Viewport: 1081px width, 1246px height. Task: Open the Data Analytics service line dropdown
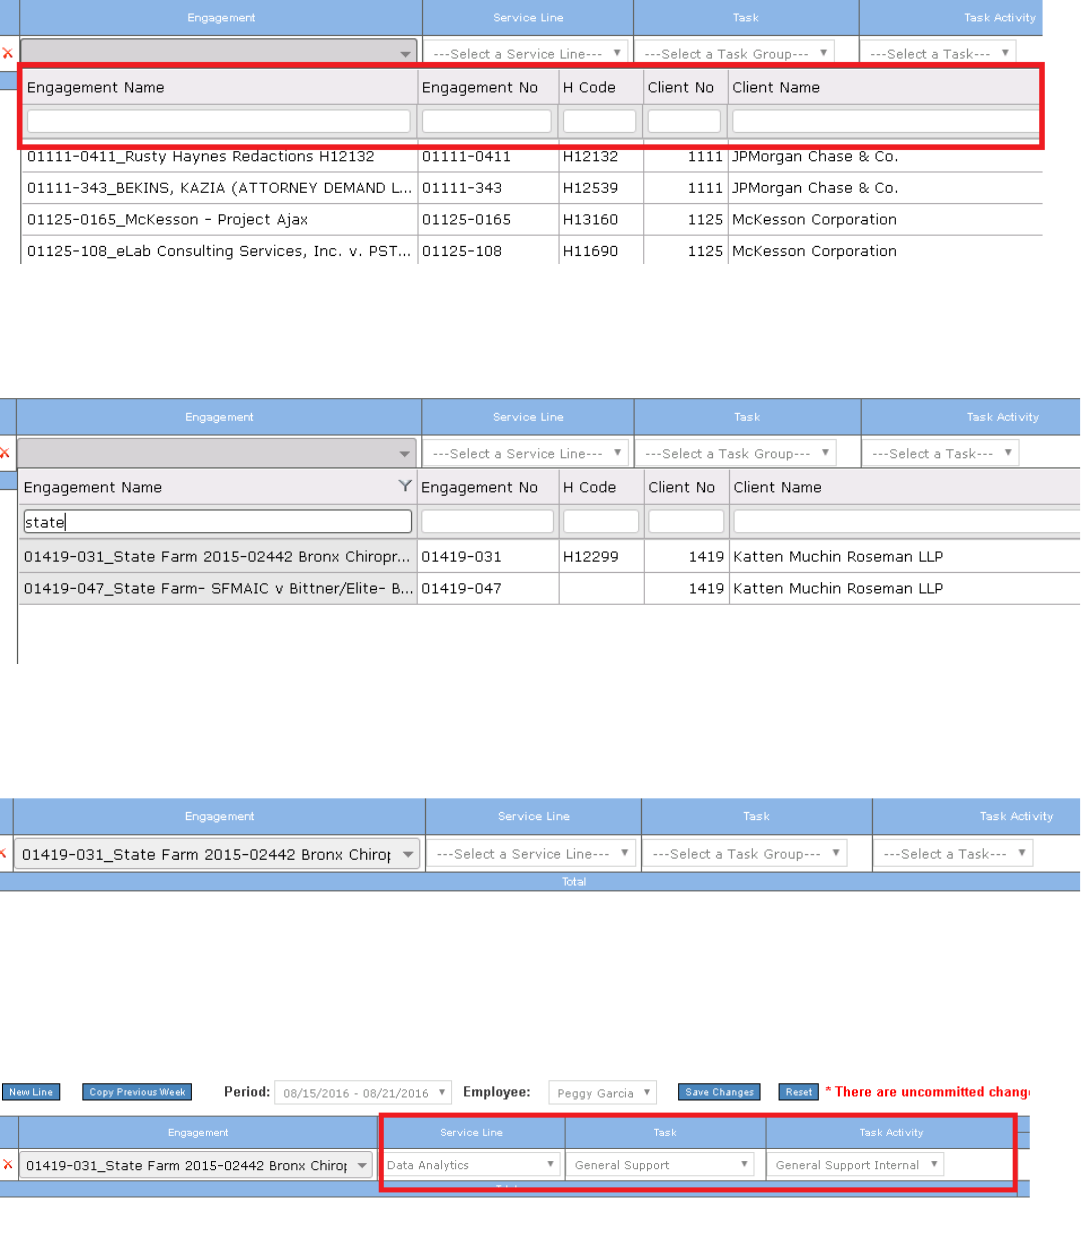click(471, 1165)
